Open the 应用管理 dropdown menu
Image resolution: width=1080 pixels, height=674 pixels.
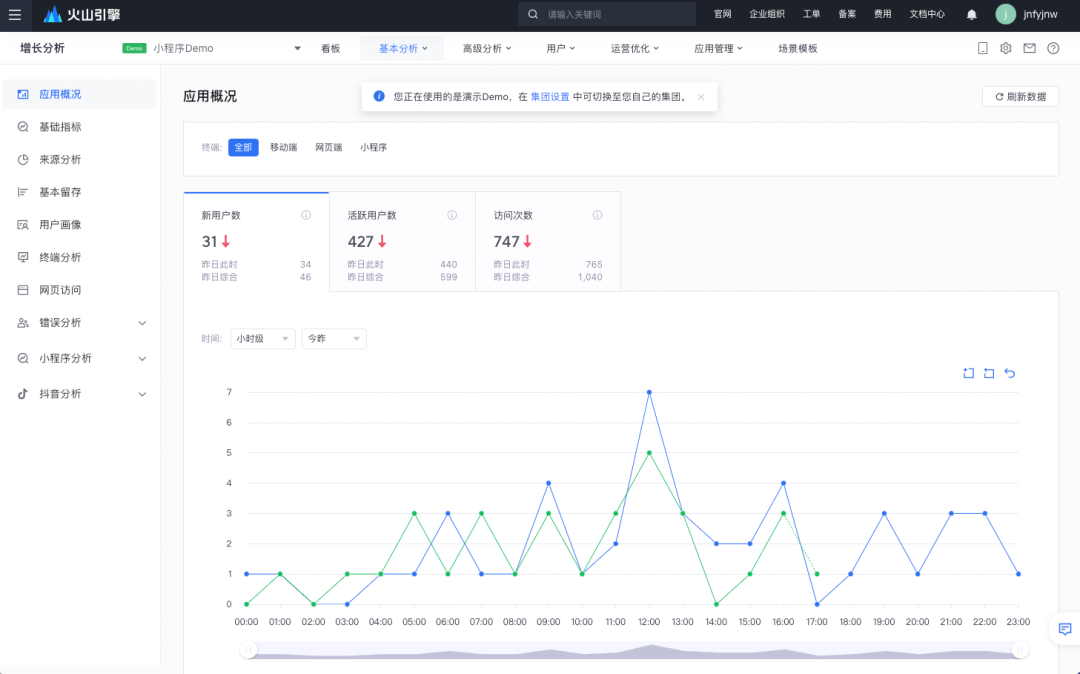pos(718,48)
